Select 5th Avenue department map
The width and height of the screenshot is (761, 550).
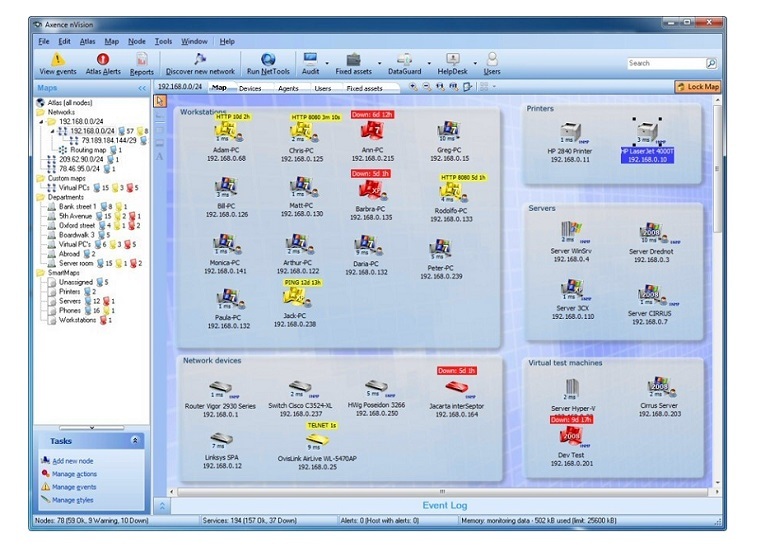[75, 216]
